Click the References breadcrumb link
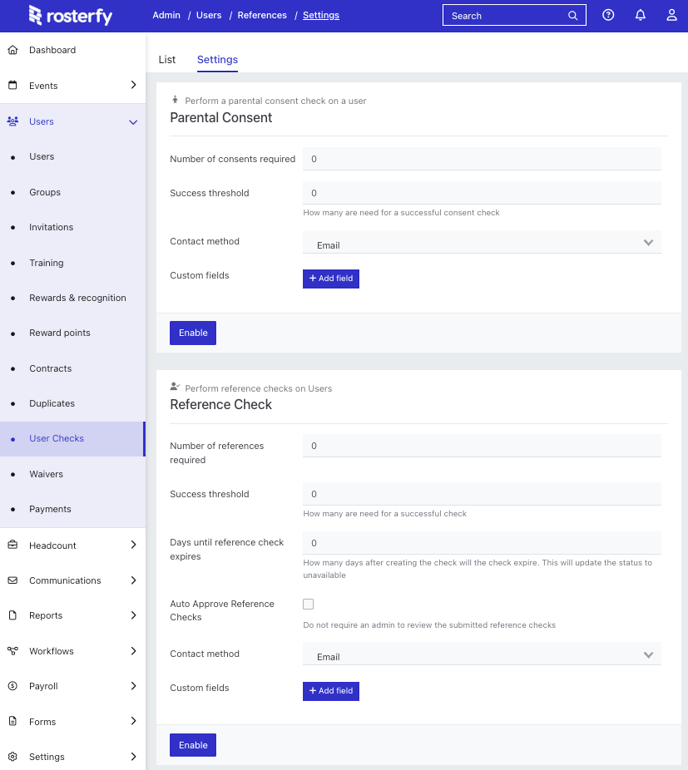Screen dimensions: 688x770 point(262,15)
